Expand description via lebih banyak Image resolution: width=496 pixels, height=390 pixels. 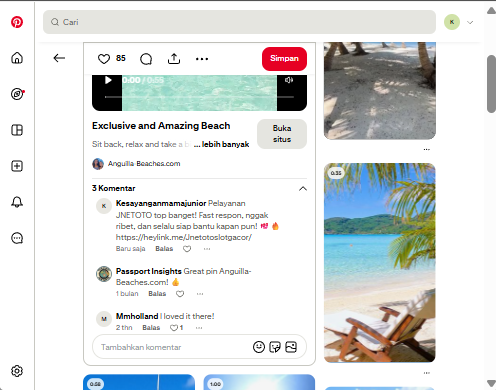pos(225,144)
